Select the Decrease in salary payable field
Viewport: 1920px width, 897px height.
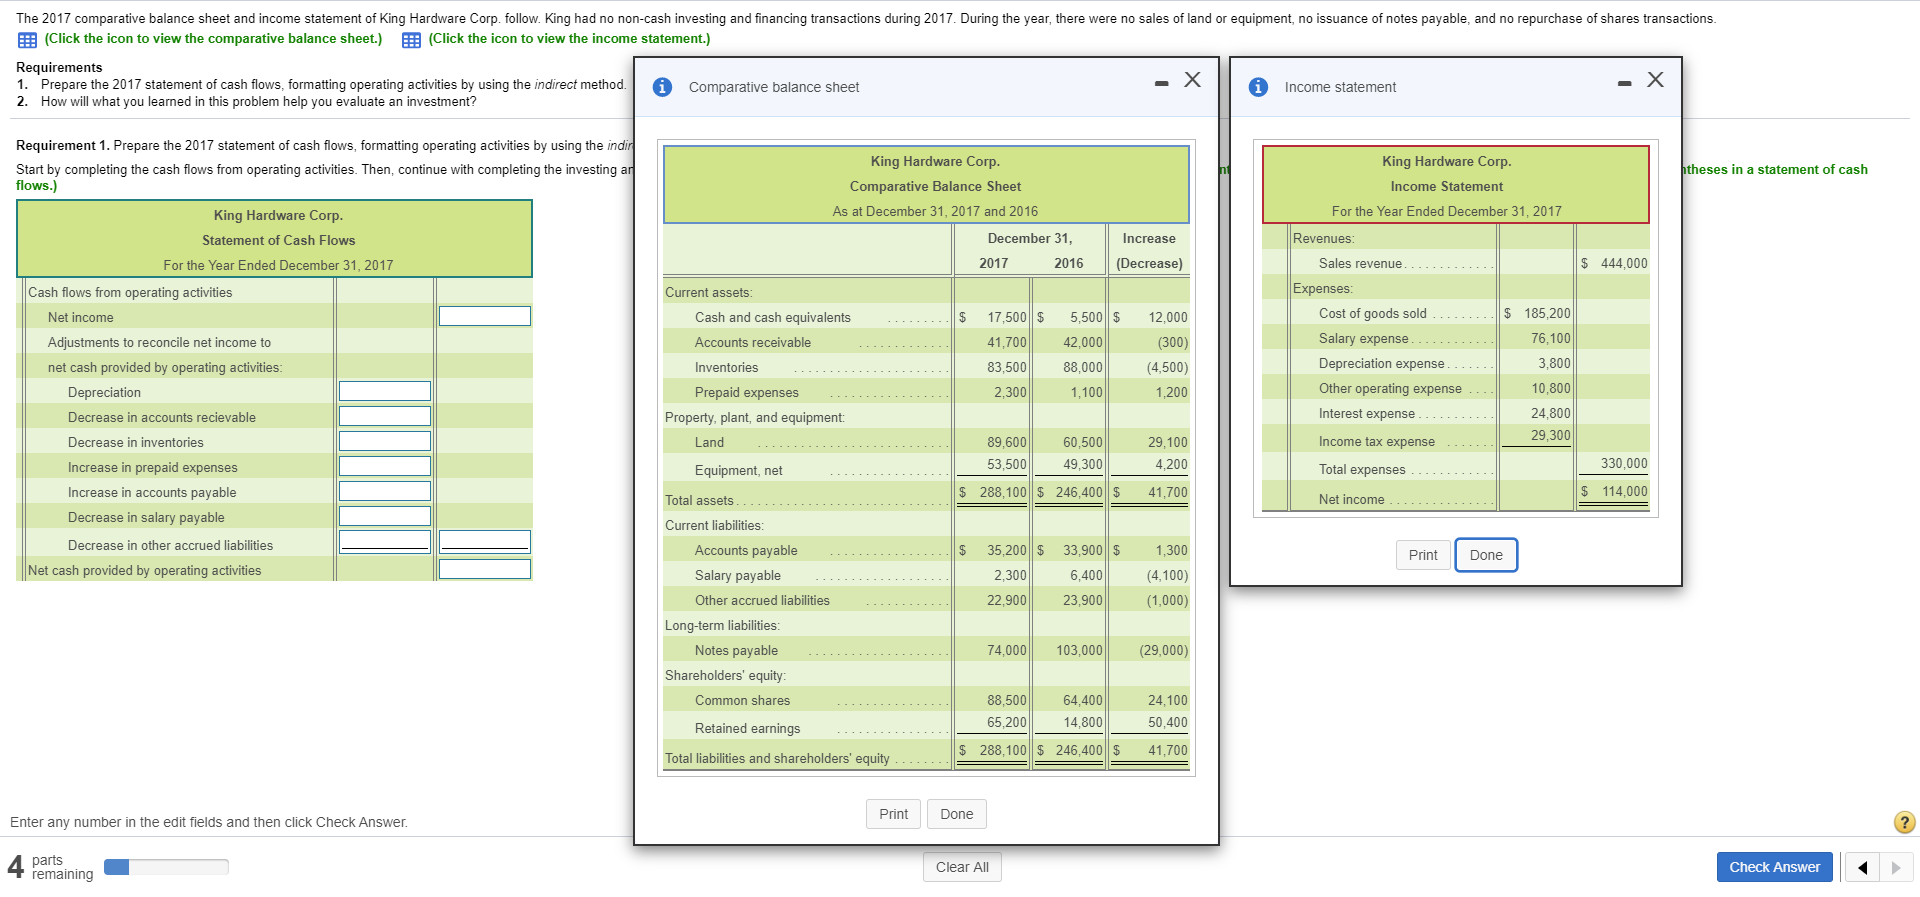point(385,516)
